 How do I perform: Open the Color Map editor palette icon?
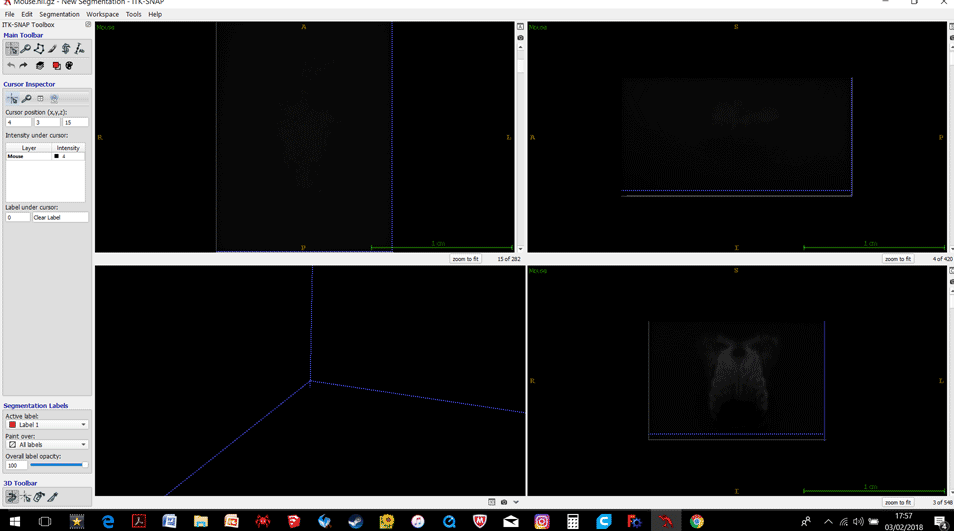69,65
